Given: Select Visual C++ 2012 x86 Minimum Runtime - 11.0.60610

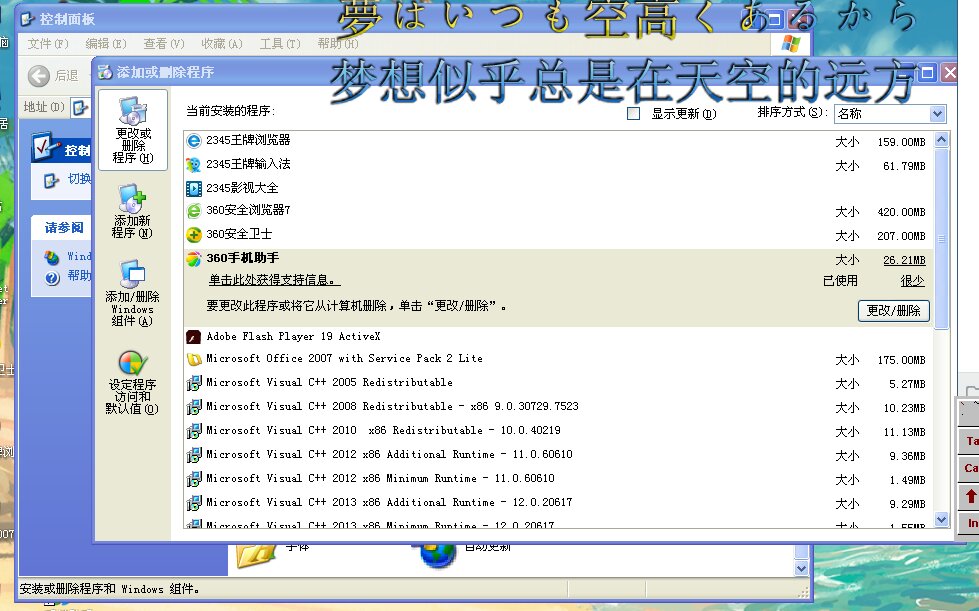Looking at the screenshot, I should pos(380,478).
